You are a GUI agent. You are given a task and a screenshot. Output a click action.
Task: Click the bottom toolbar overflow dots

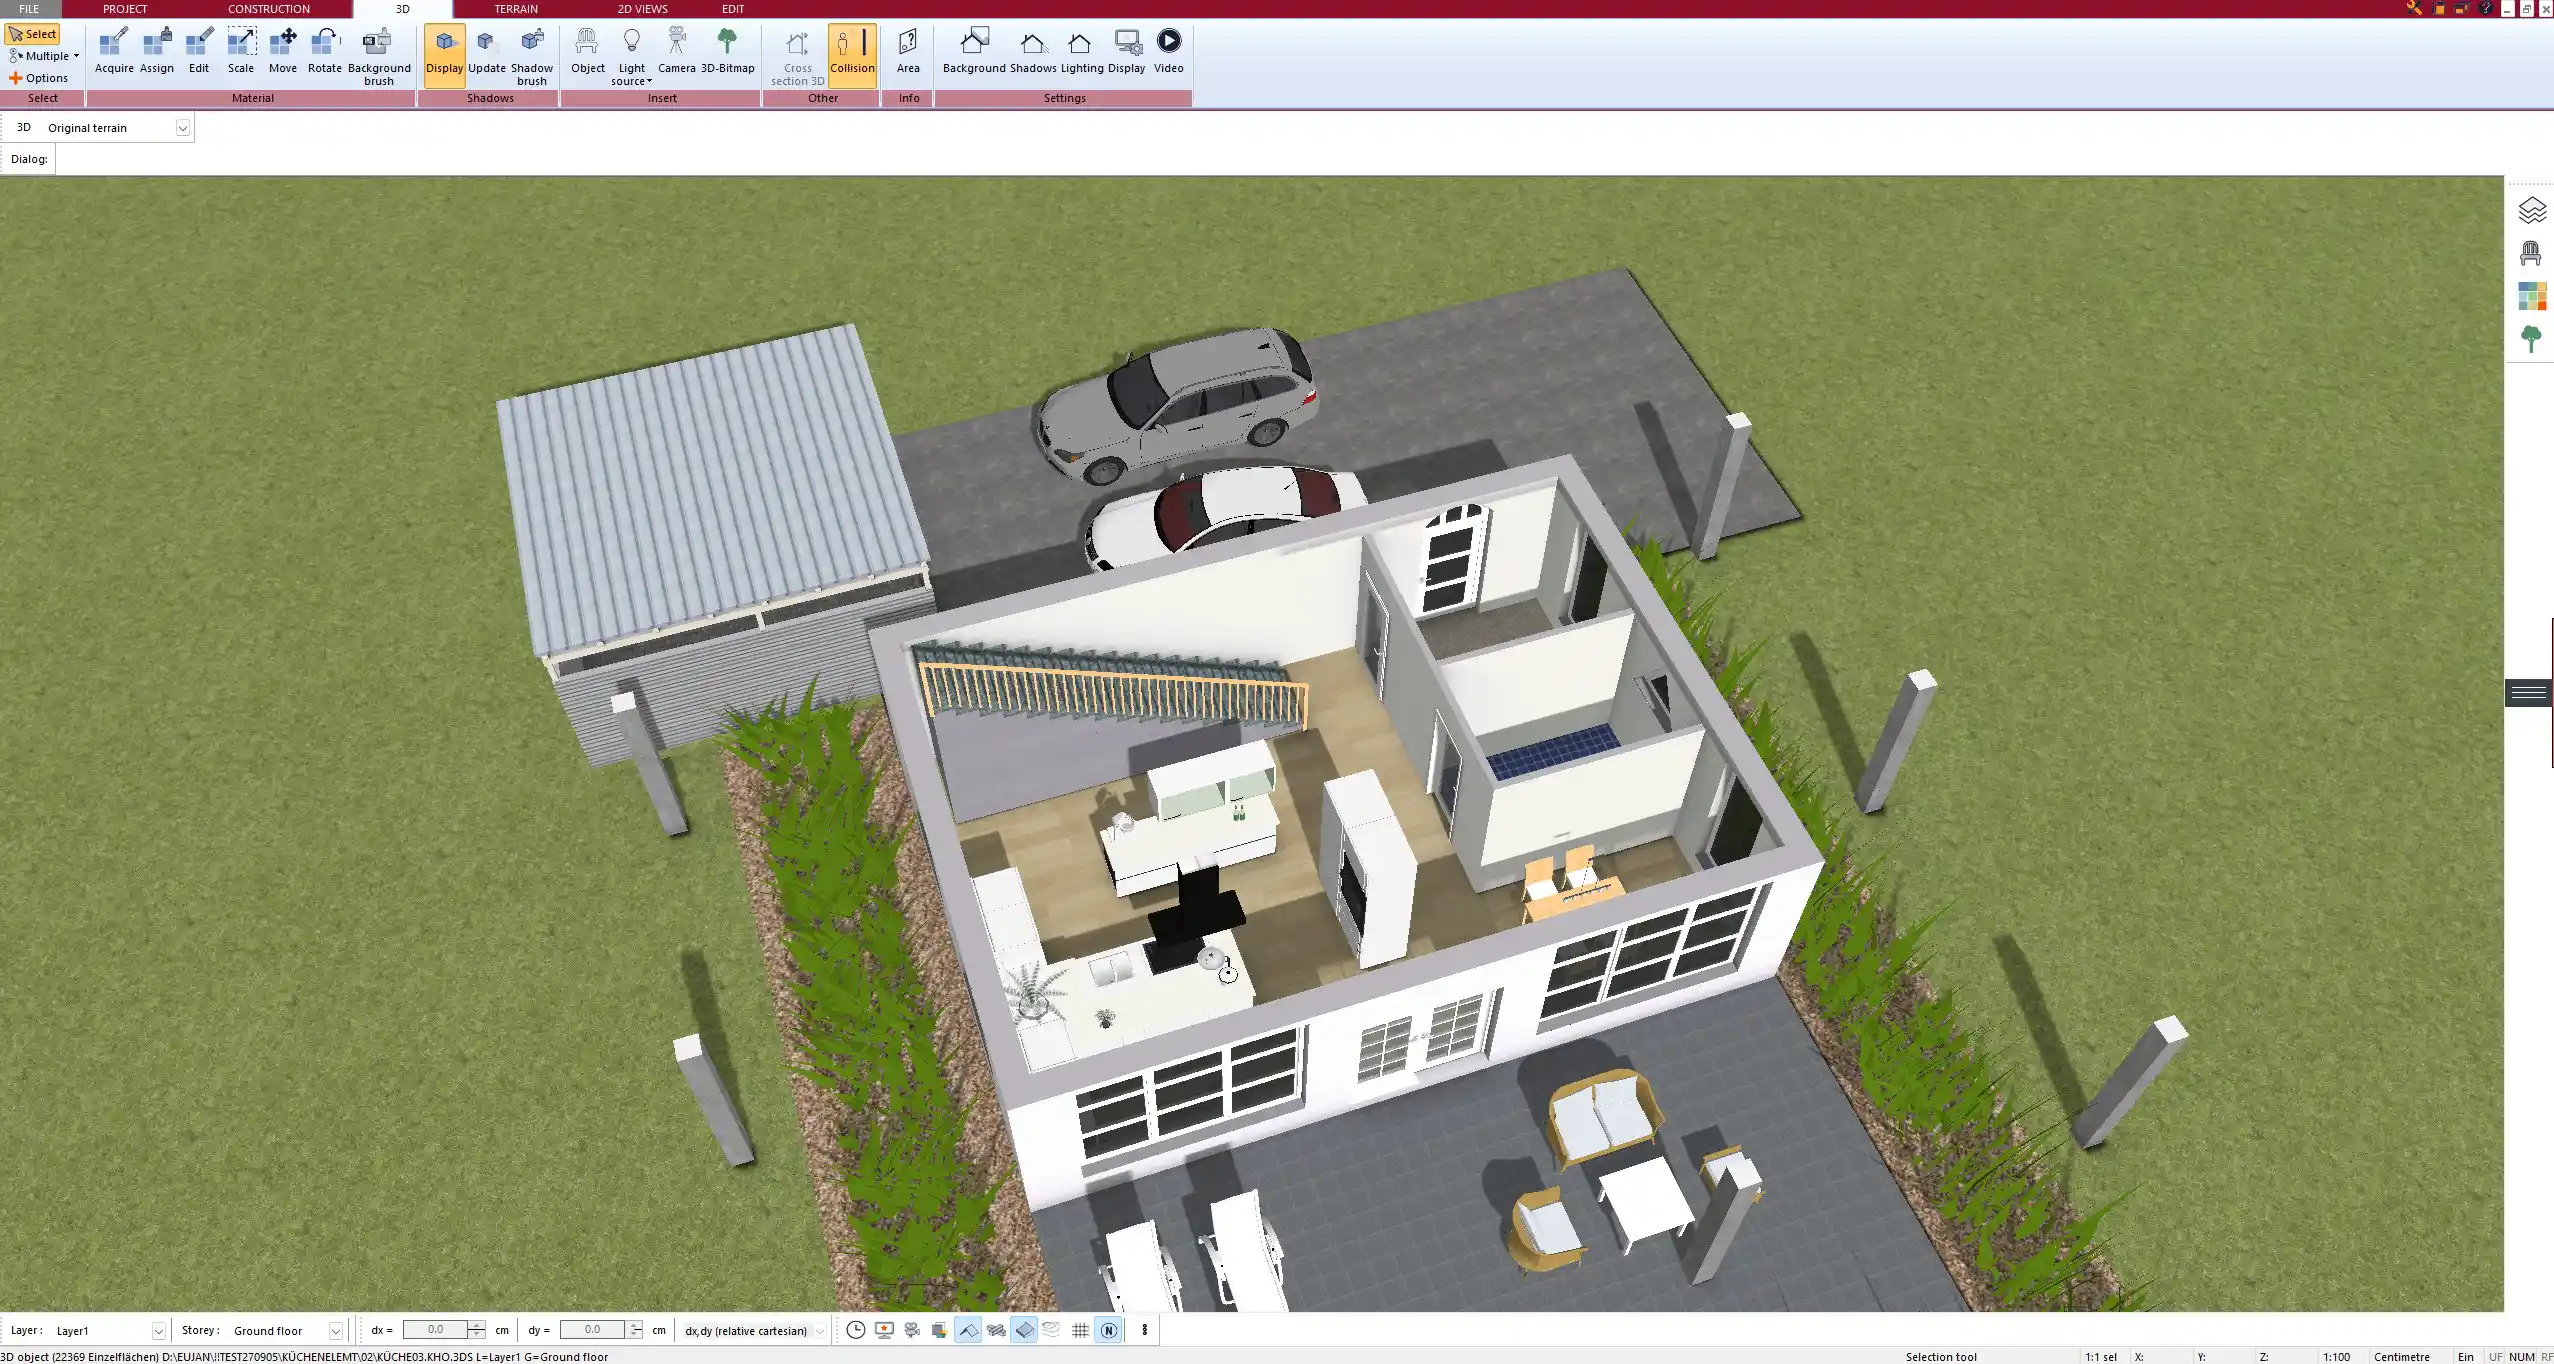tap(1144, 1330)
